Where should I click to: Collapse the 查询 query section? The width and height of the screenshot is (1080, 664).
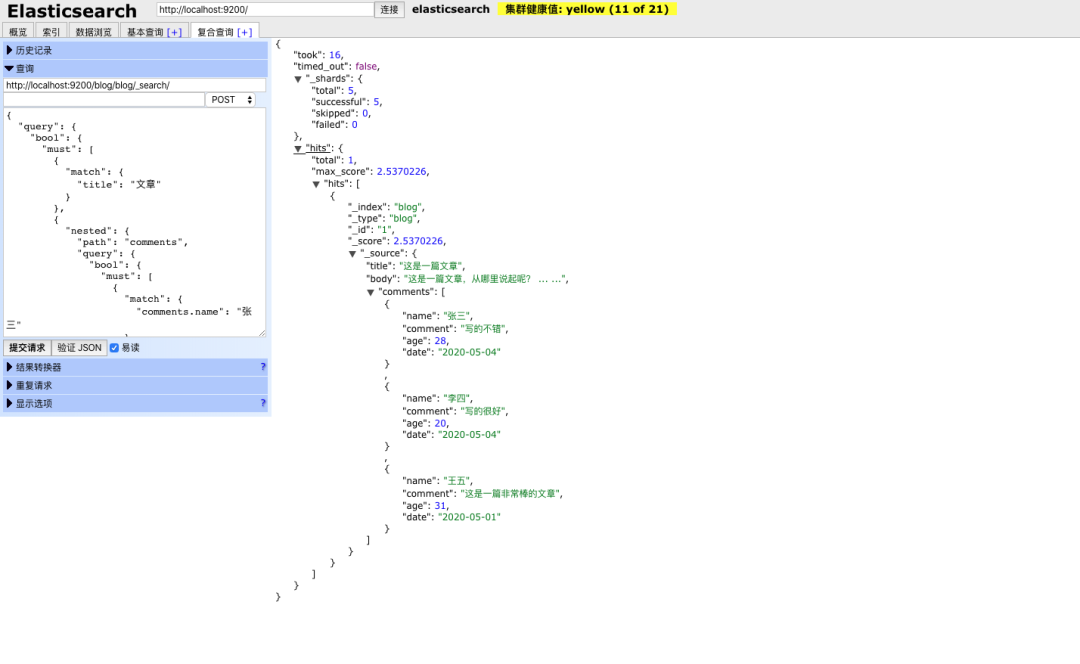[136, 68]
